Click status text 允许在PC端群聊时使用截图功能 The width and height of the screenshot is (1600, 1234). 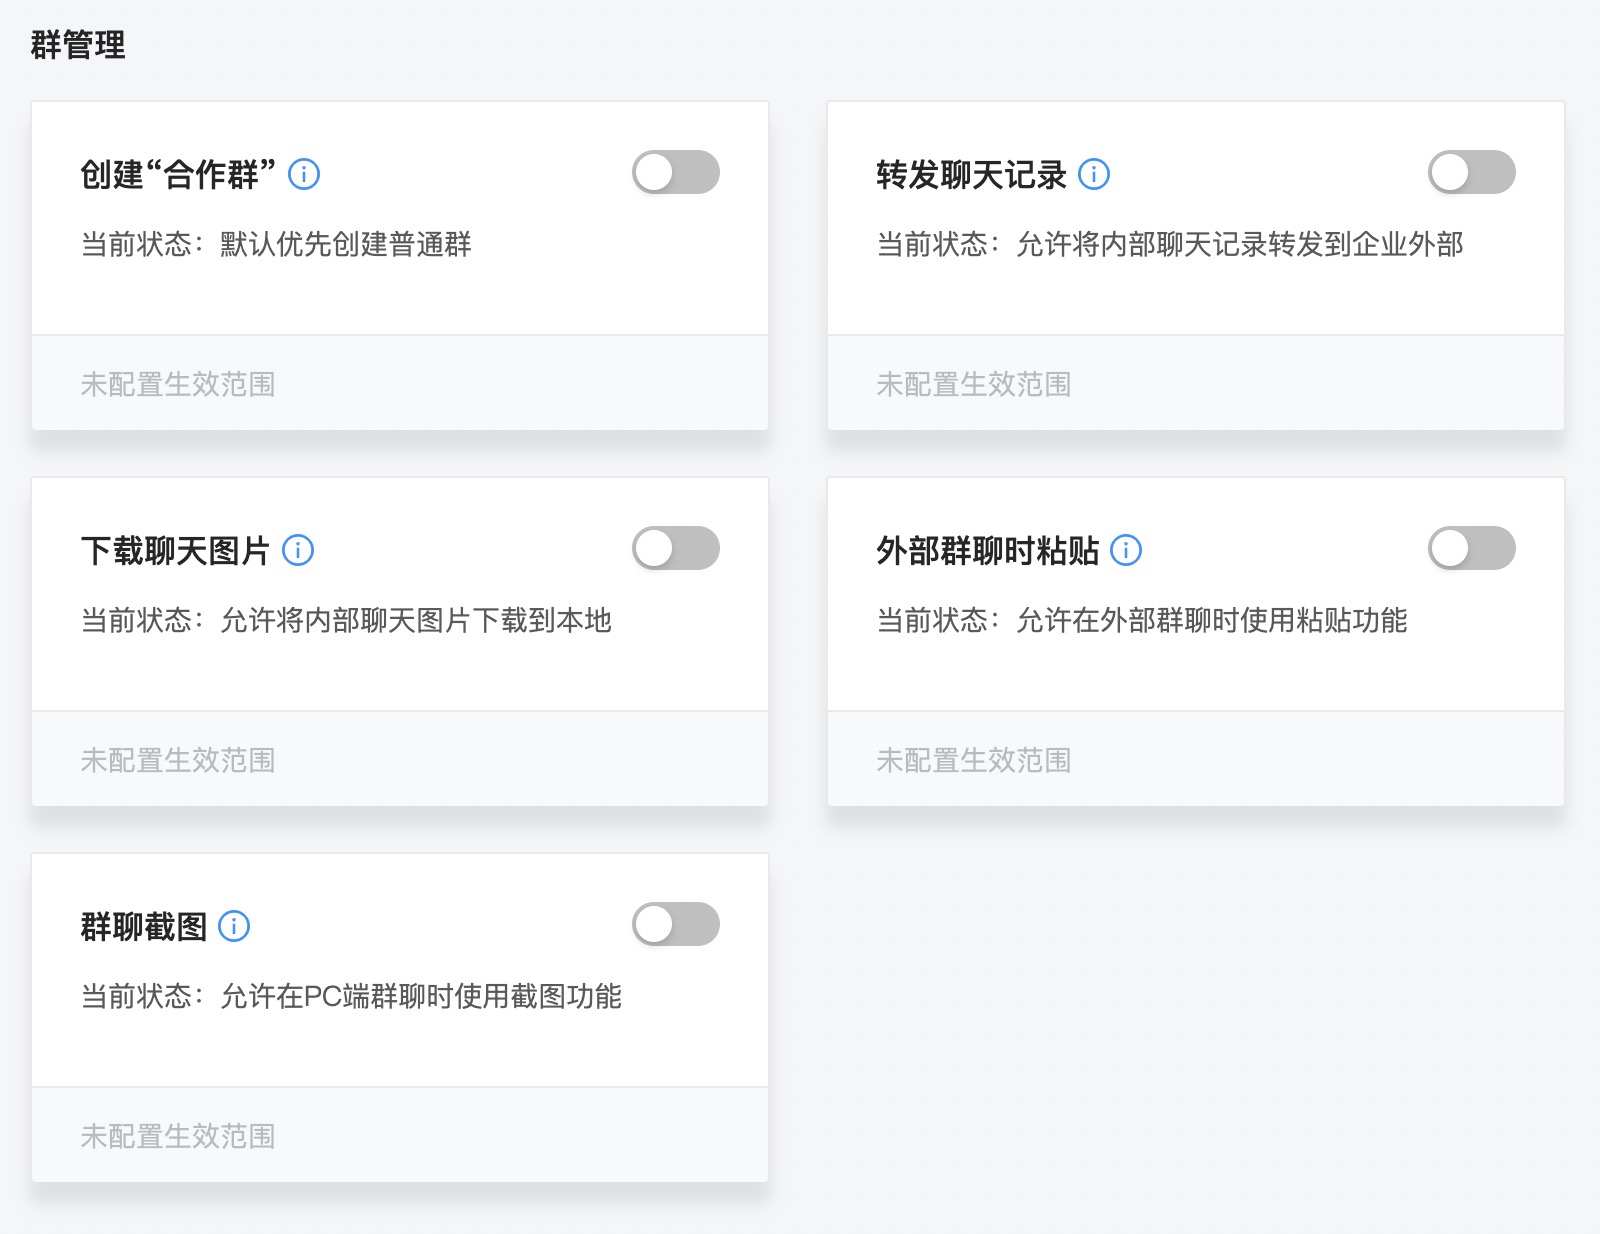click(421, 996)
